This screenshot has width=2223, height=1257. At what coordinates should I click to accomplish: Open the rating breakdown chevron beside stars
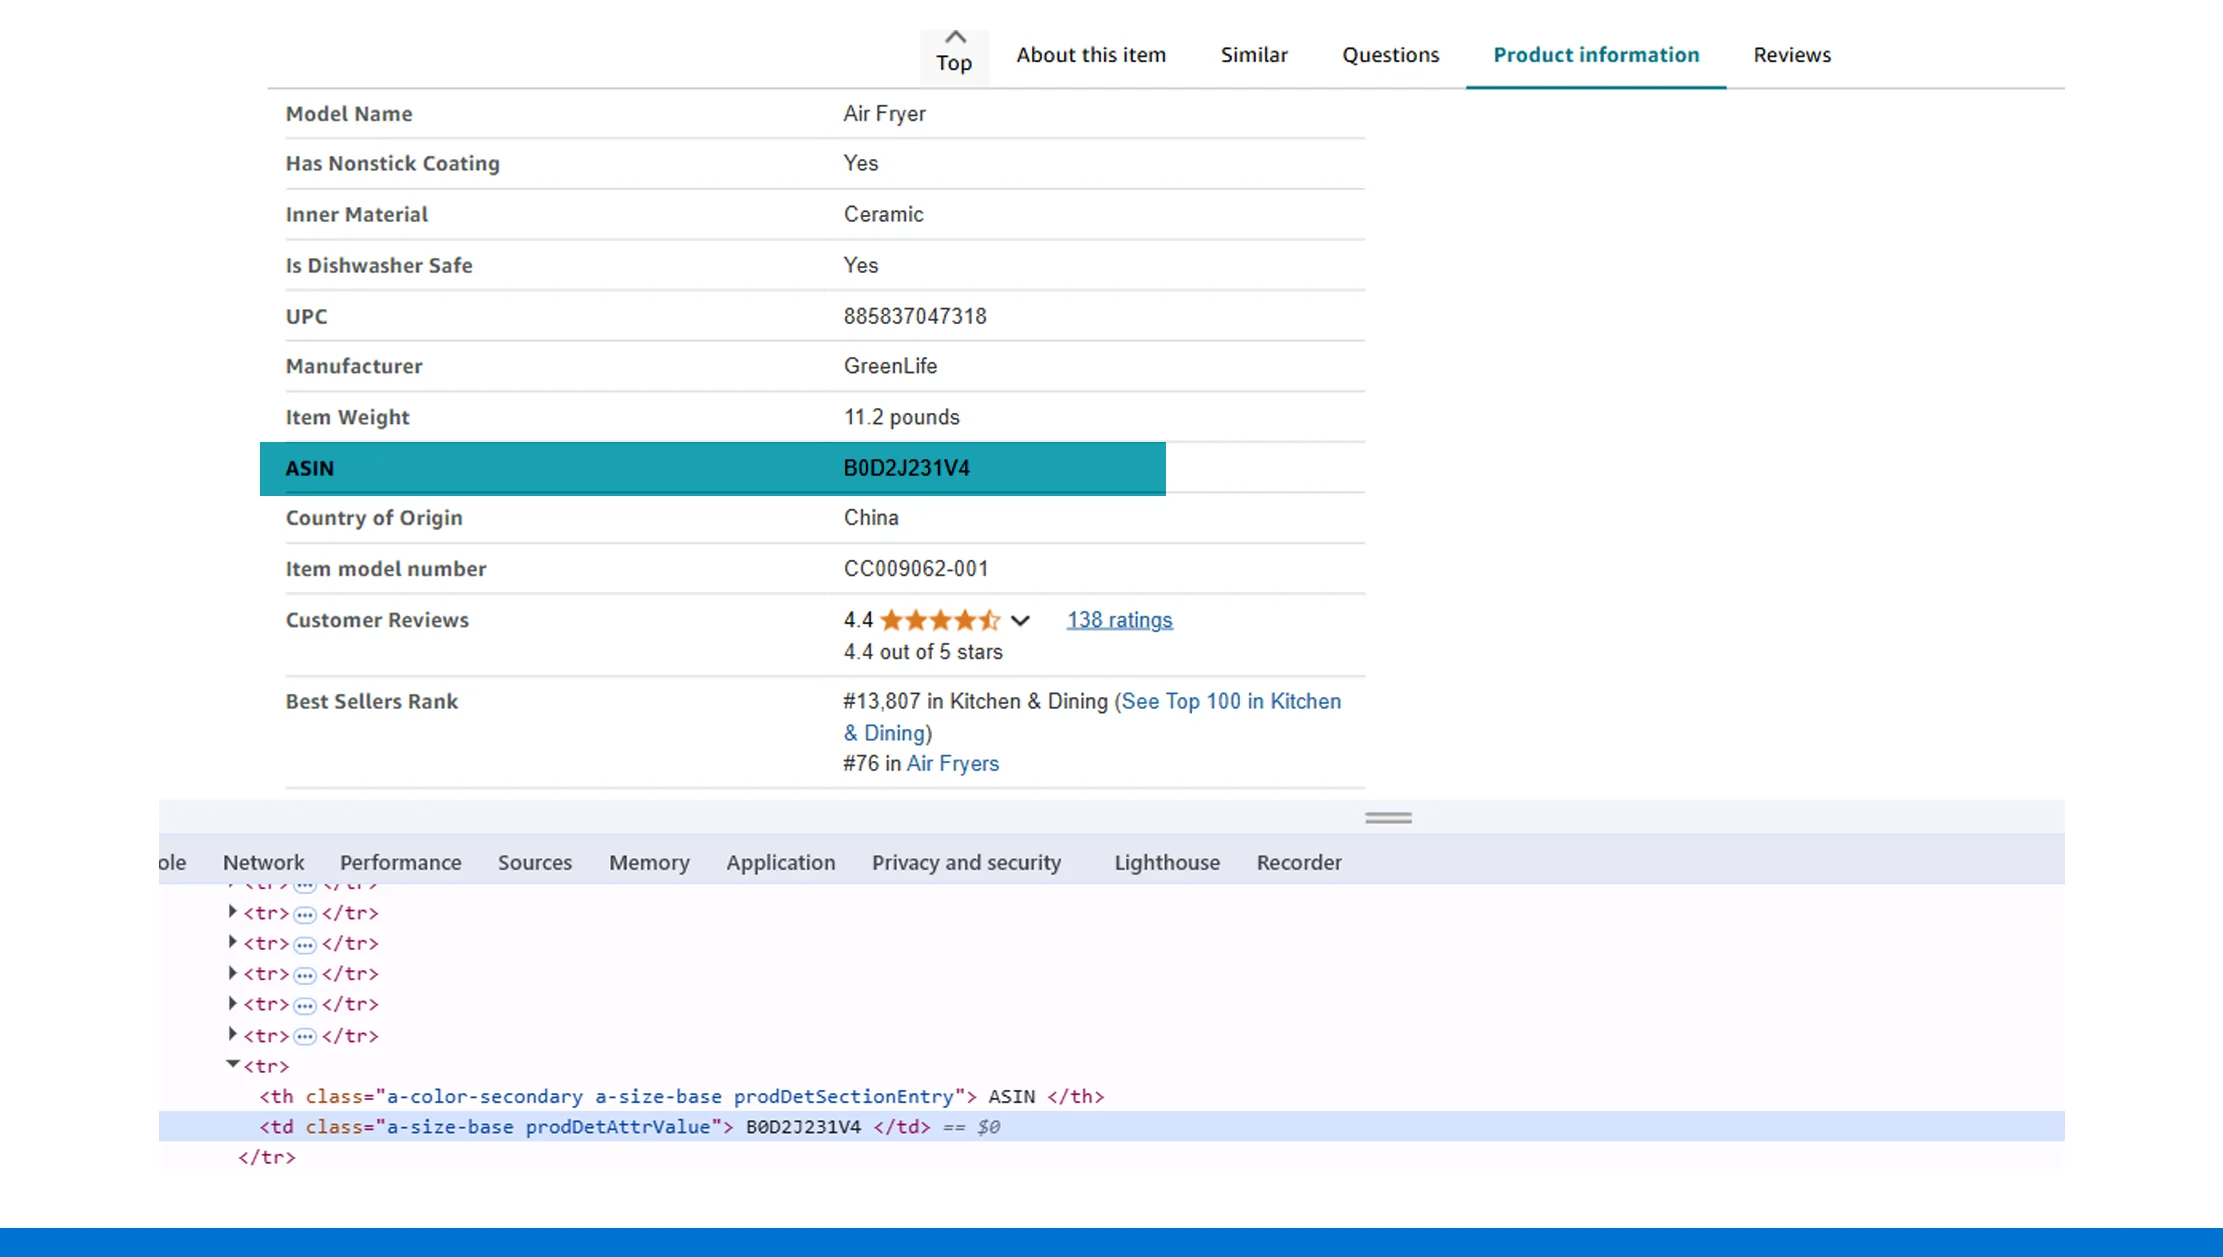1020,621
